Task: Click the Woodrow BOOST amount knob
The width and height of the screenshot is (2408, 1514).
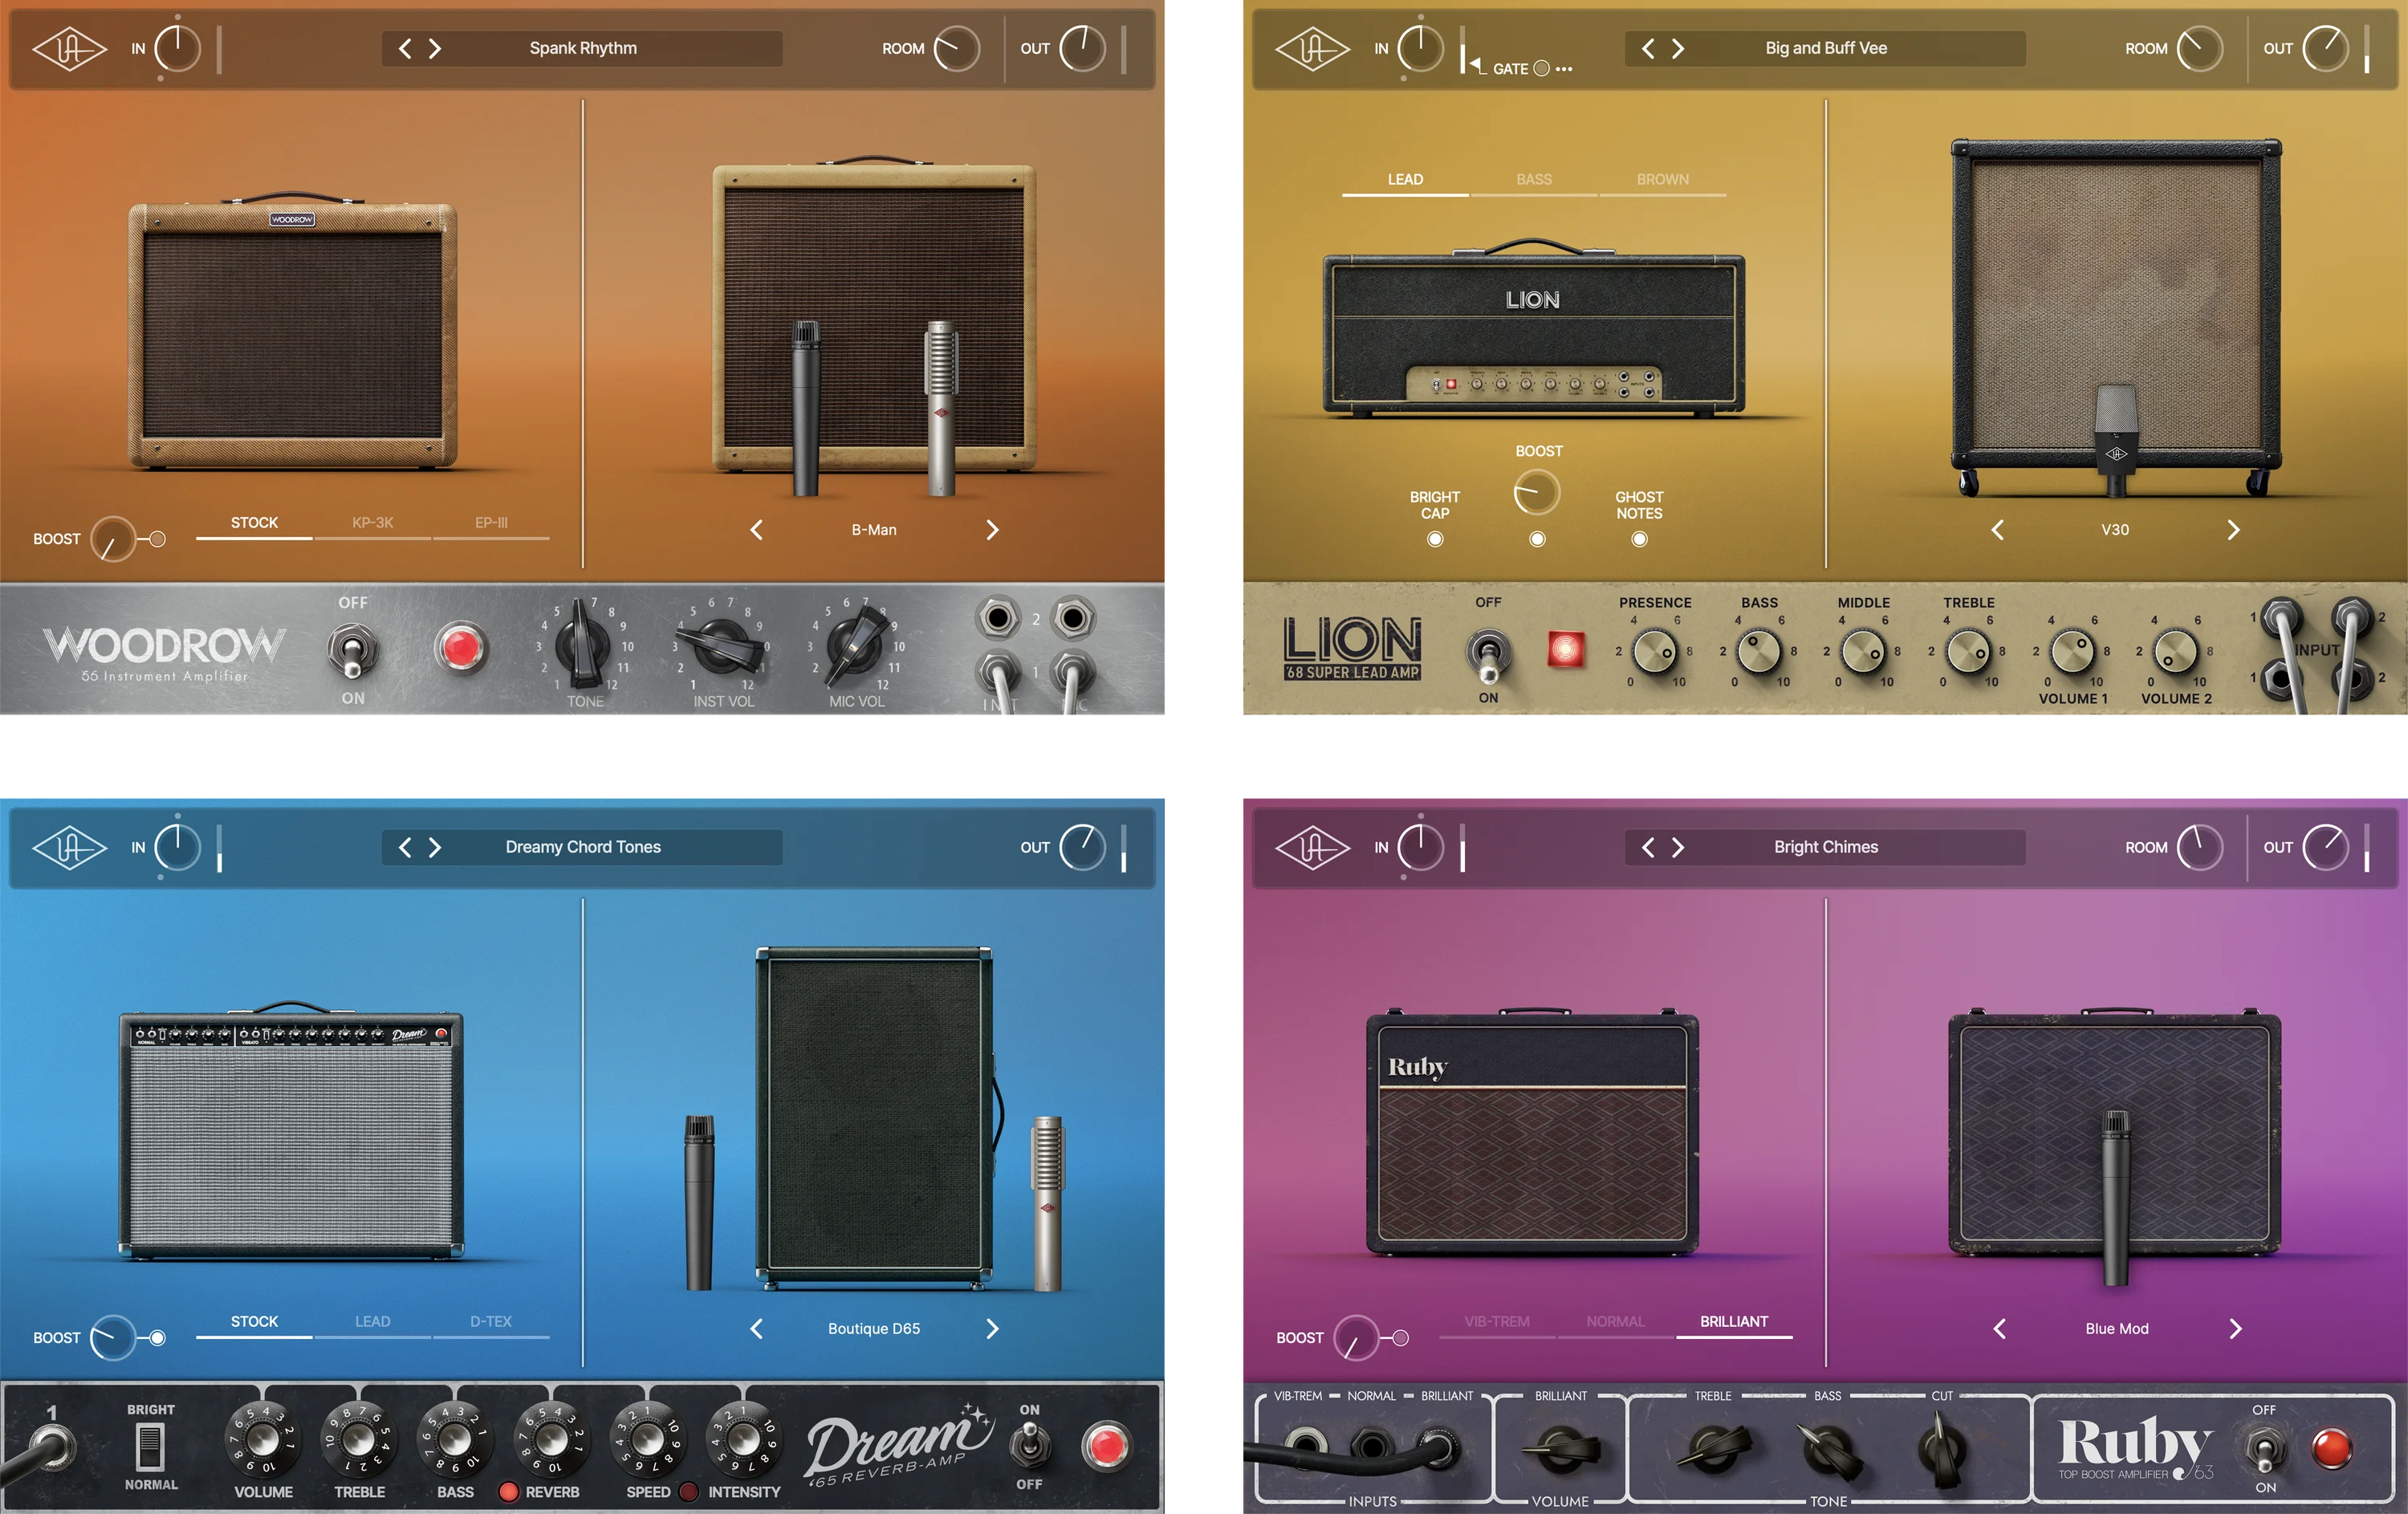Action: coord(113,539)
